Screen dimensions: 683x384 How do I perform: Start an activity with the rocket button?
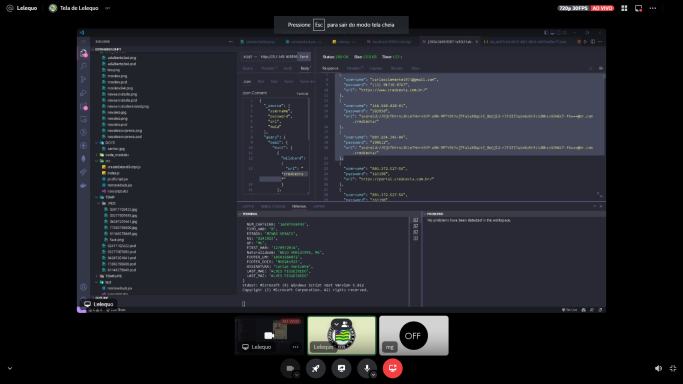click(x=316, y=368)
